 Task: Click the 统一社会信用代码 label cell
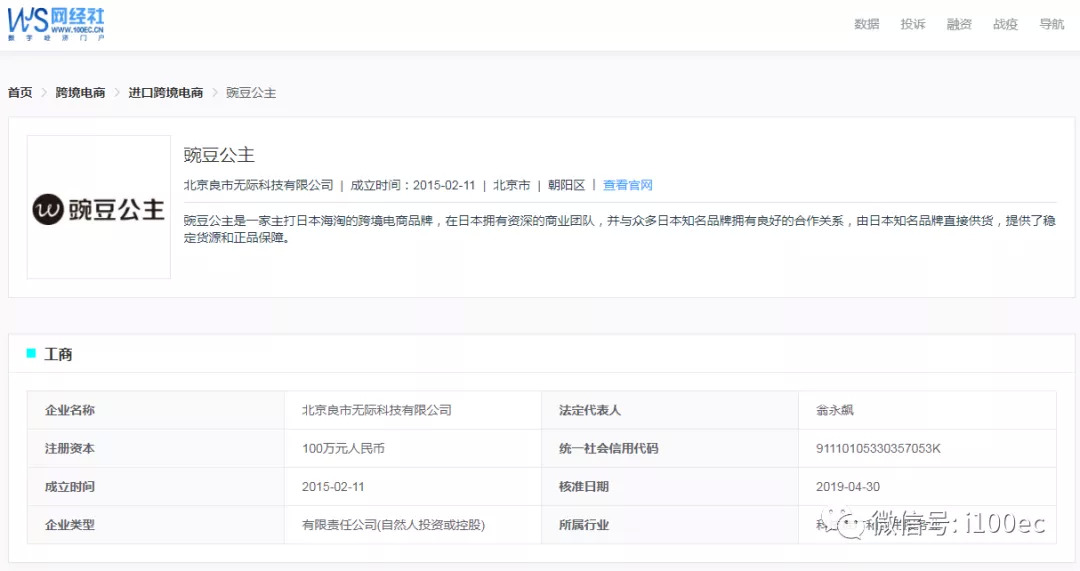(670, 448)
